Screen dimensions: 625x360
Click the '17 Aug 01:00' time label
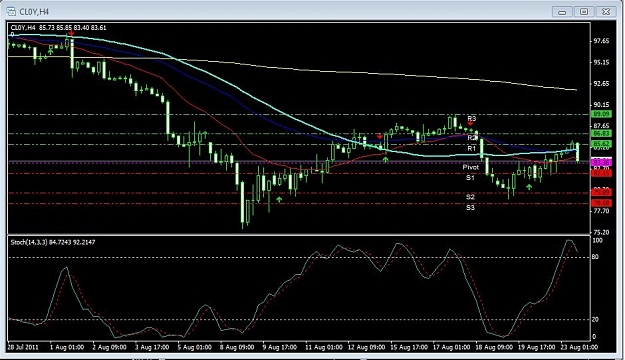pyautogui.click(x=452, y=347)
